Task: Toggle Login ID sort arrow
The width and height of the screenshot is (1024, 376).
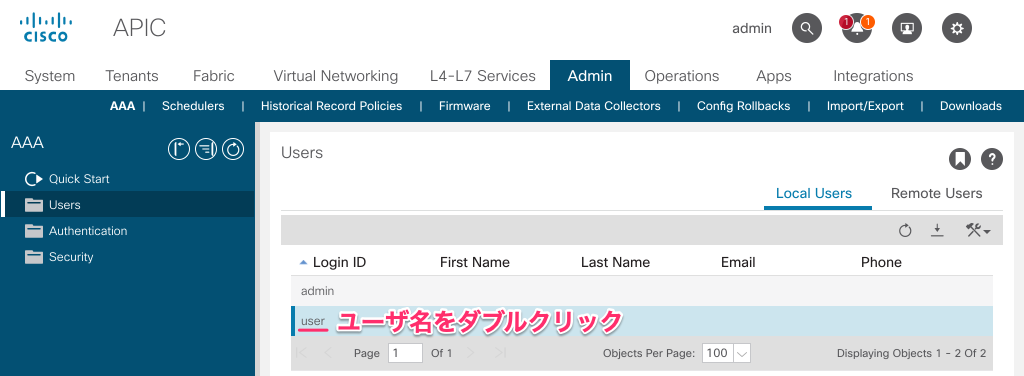Action: tap(303, 262)
